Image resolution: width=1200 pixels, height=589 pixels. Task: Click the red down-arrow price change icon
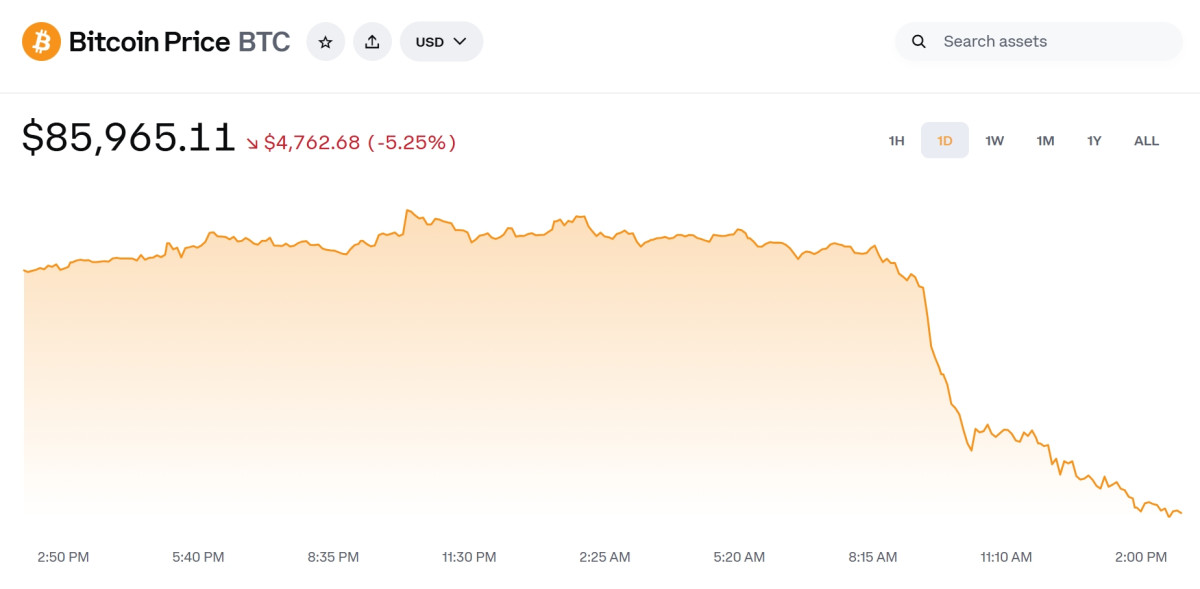click(253, 143)
